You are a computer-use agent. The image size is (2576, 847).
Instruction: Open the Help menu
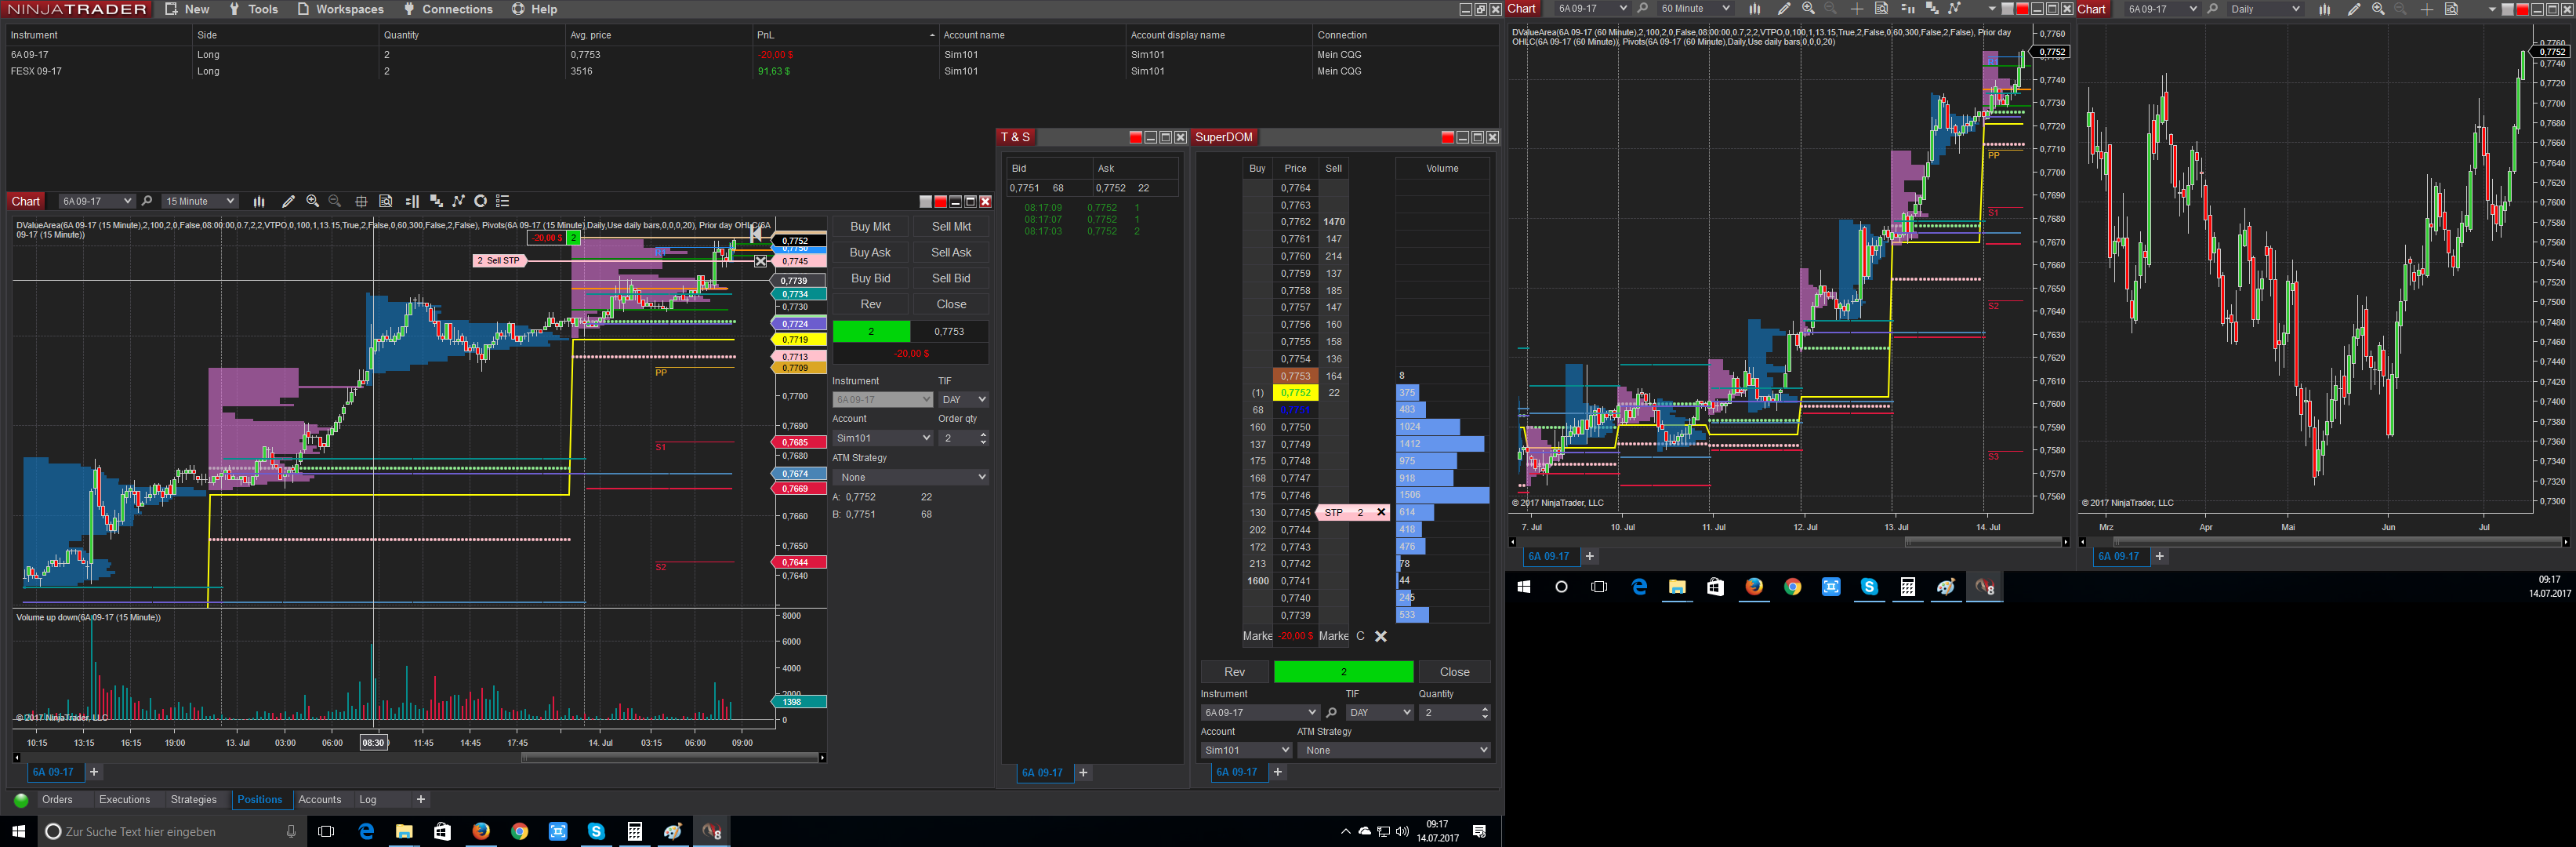[534, 9]
